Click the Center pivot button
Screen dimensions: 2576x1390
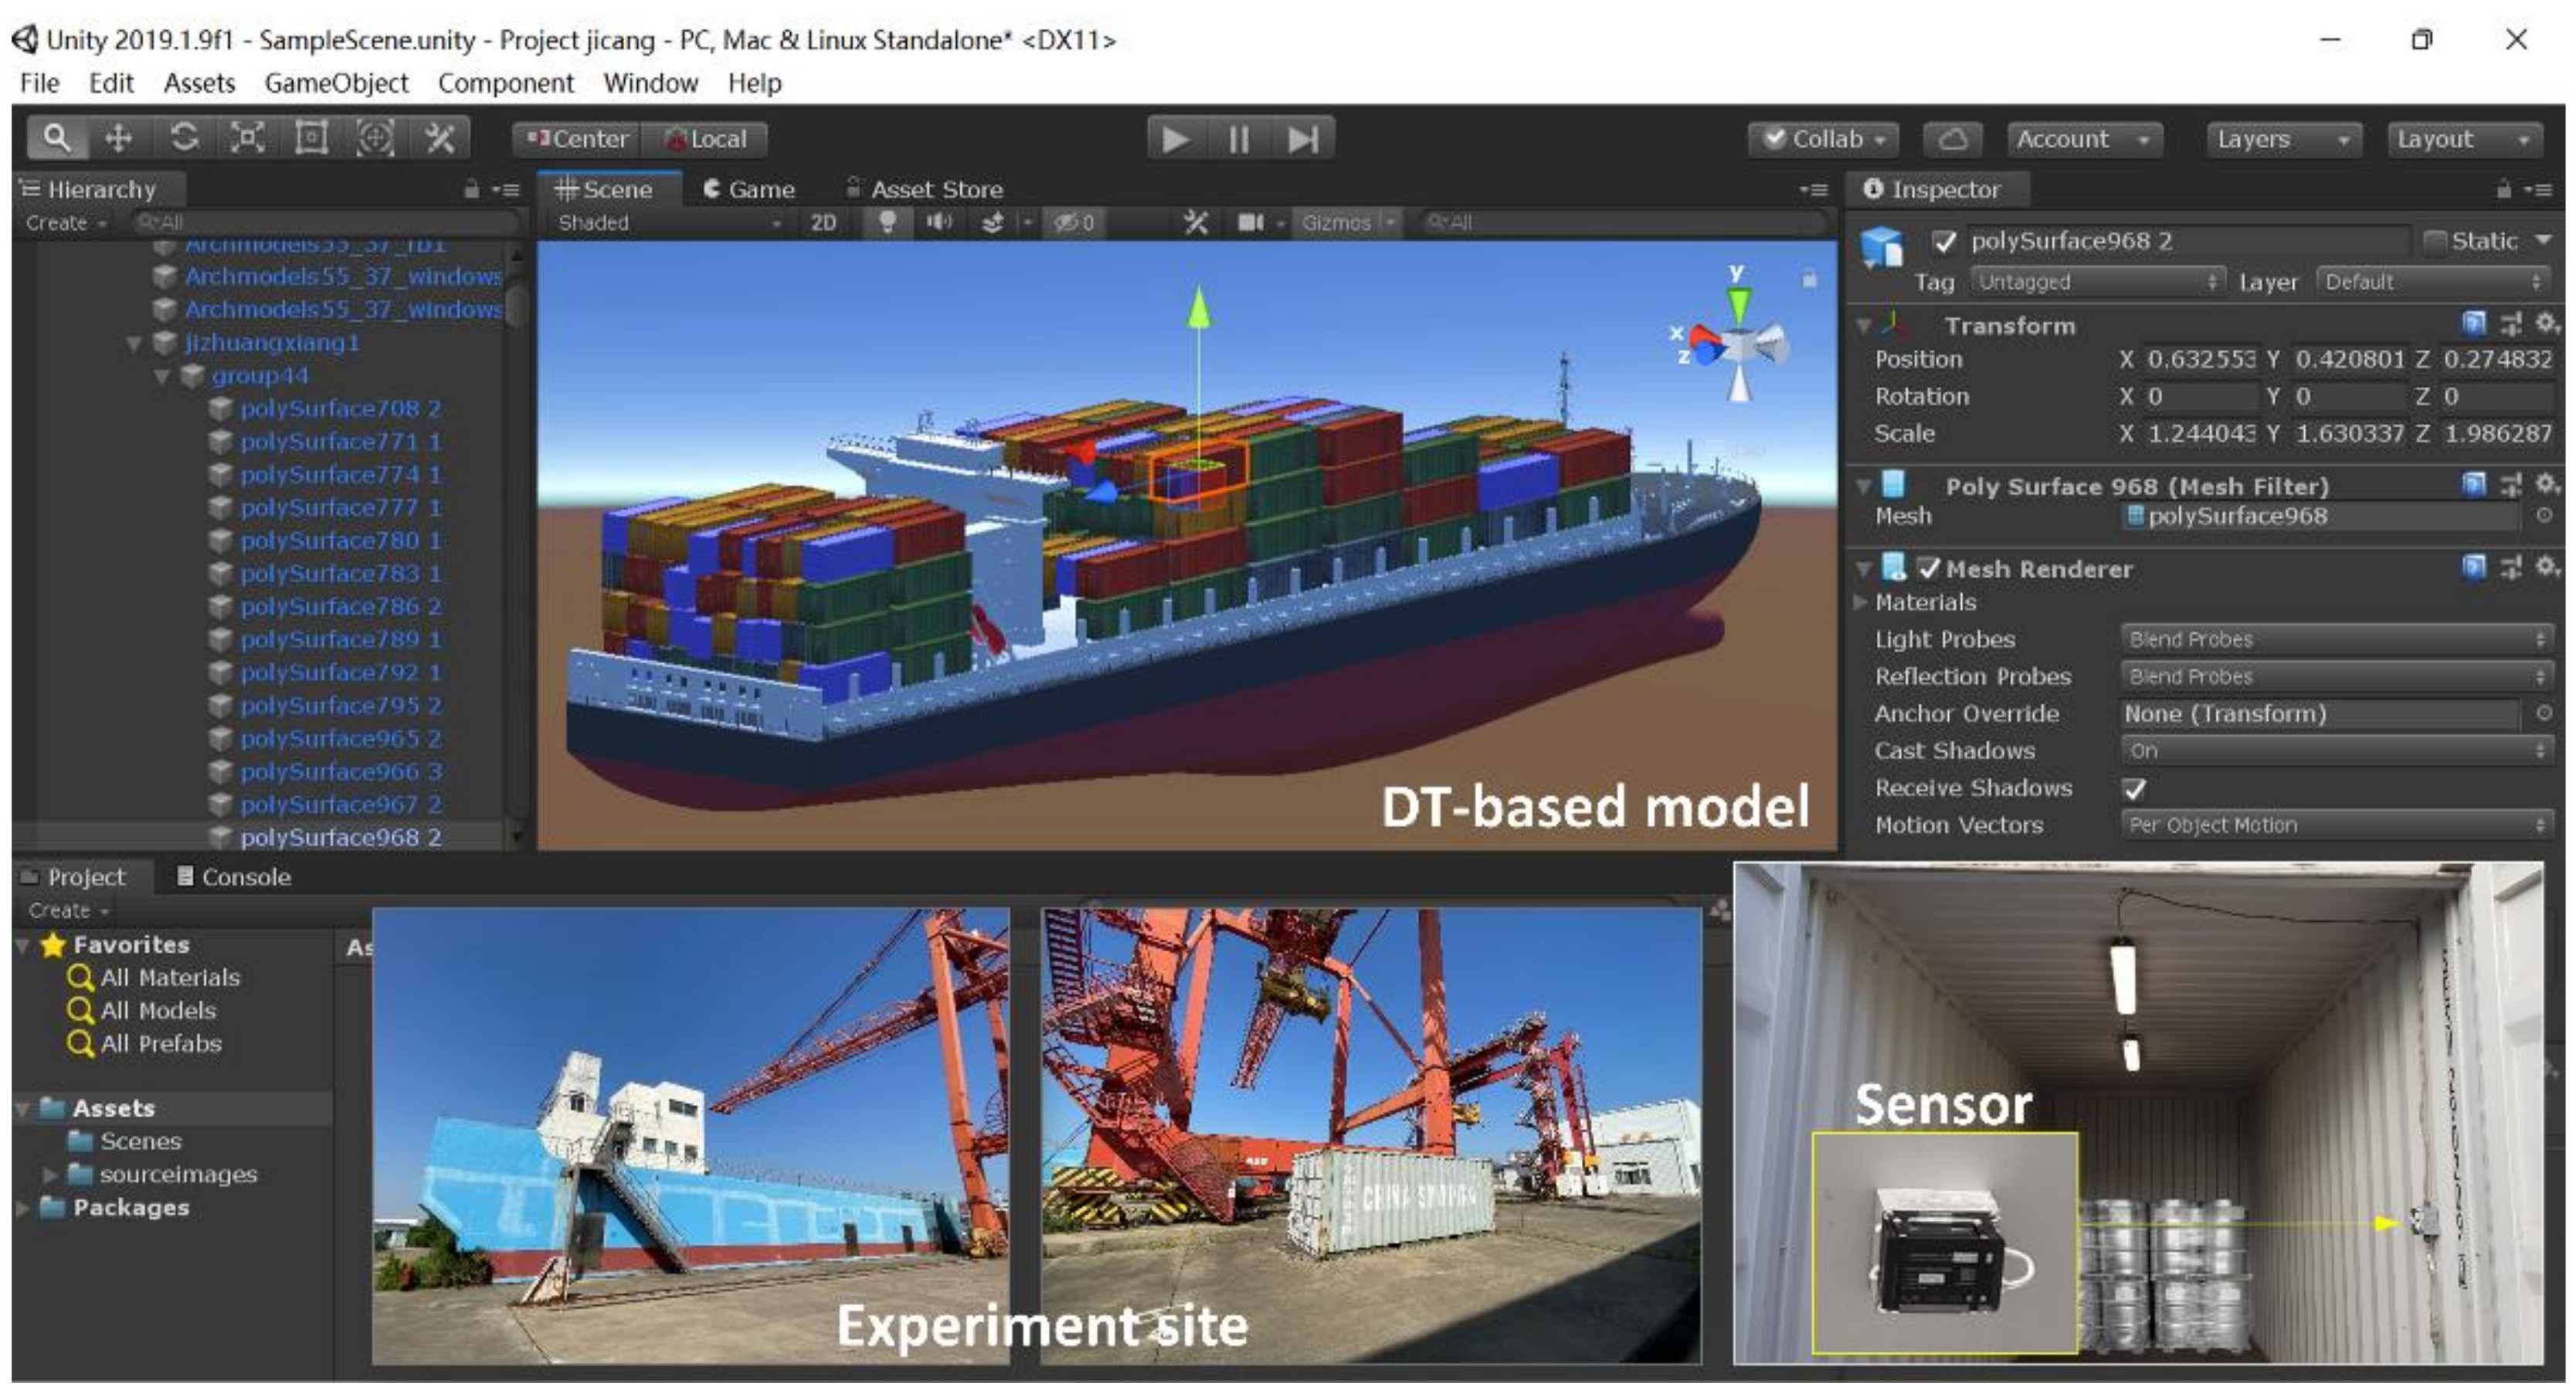[x=578, y=139]
